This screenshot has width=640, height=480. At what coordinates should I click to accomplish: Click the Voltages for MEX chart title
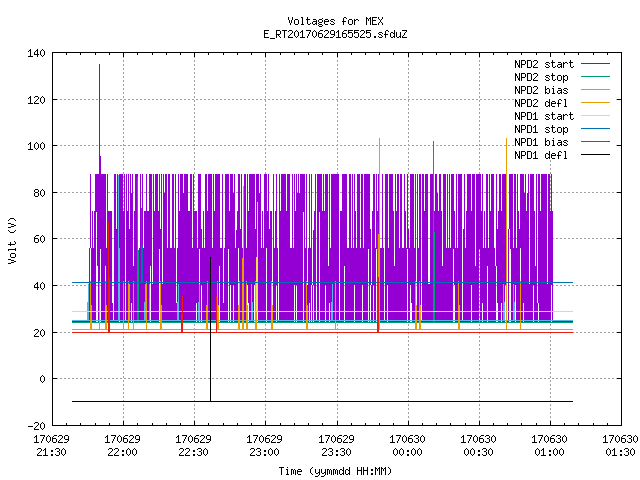[335, 21]
